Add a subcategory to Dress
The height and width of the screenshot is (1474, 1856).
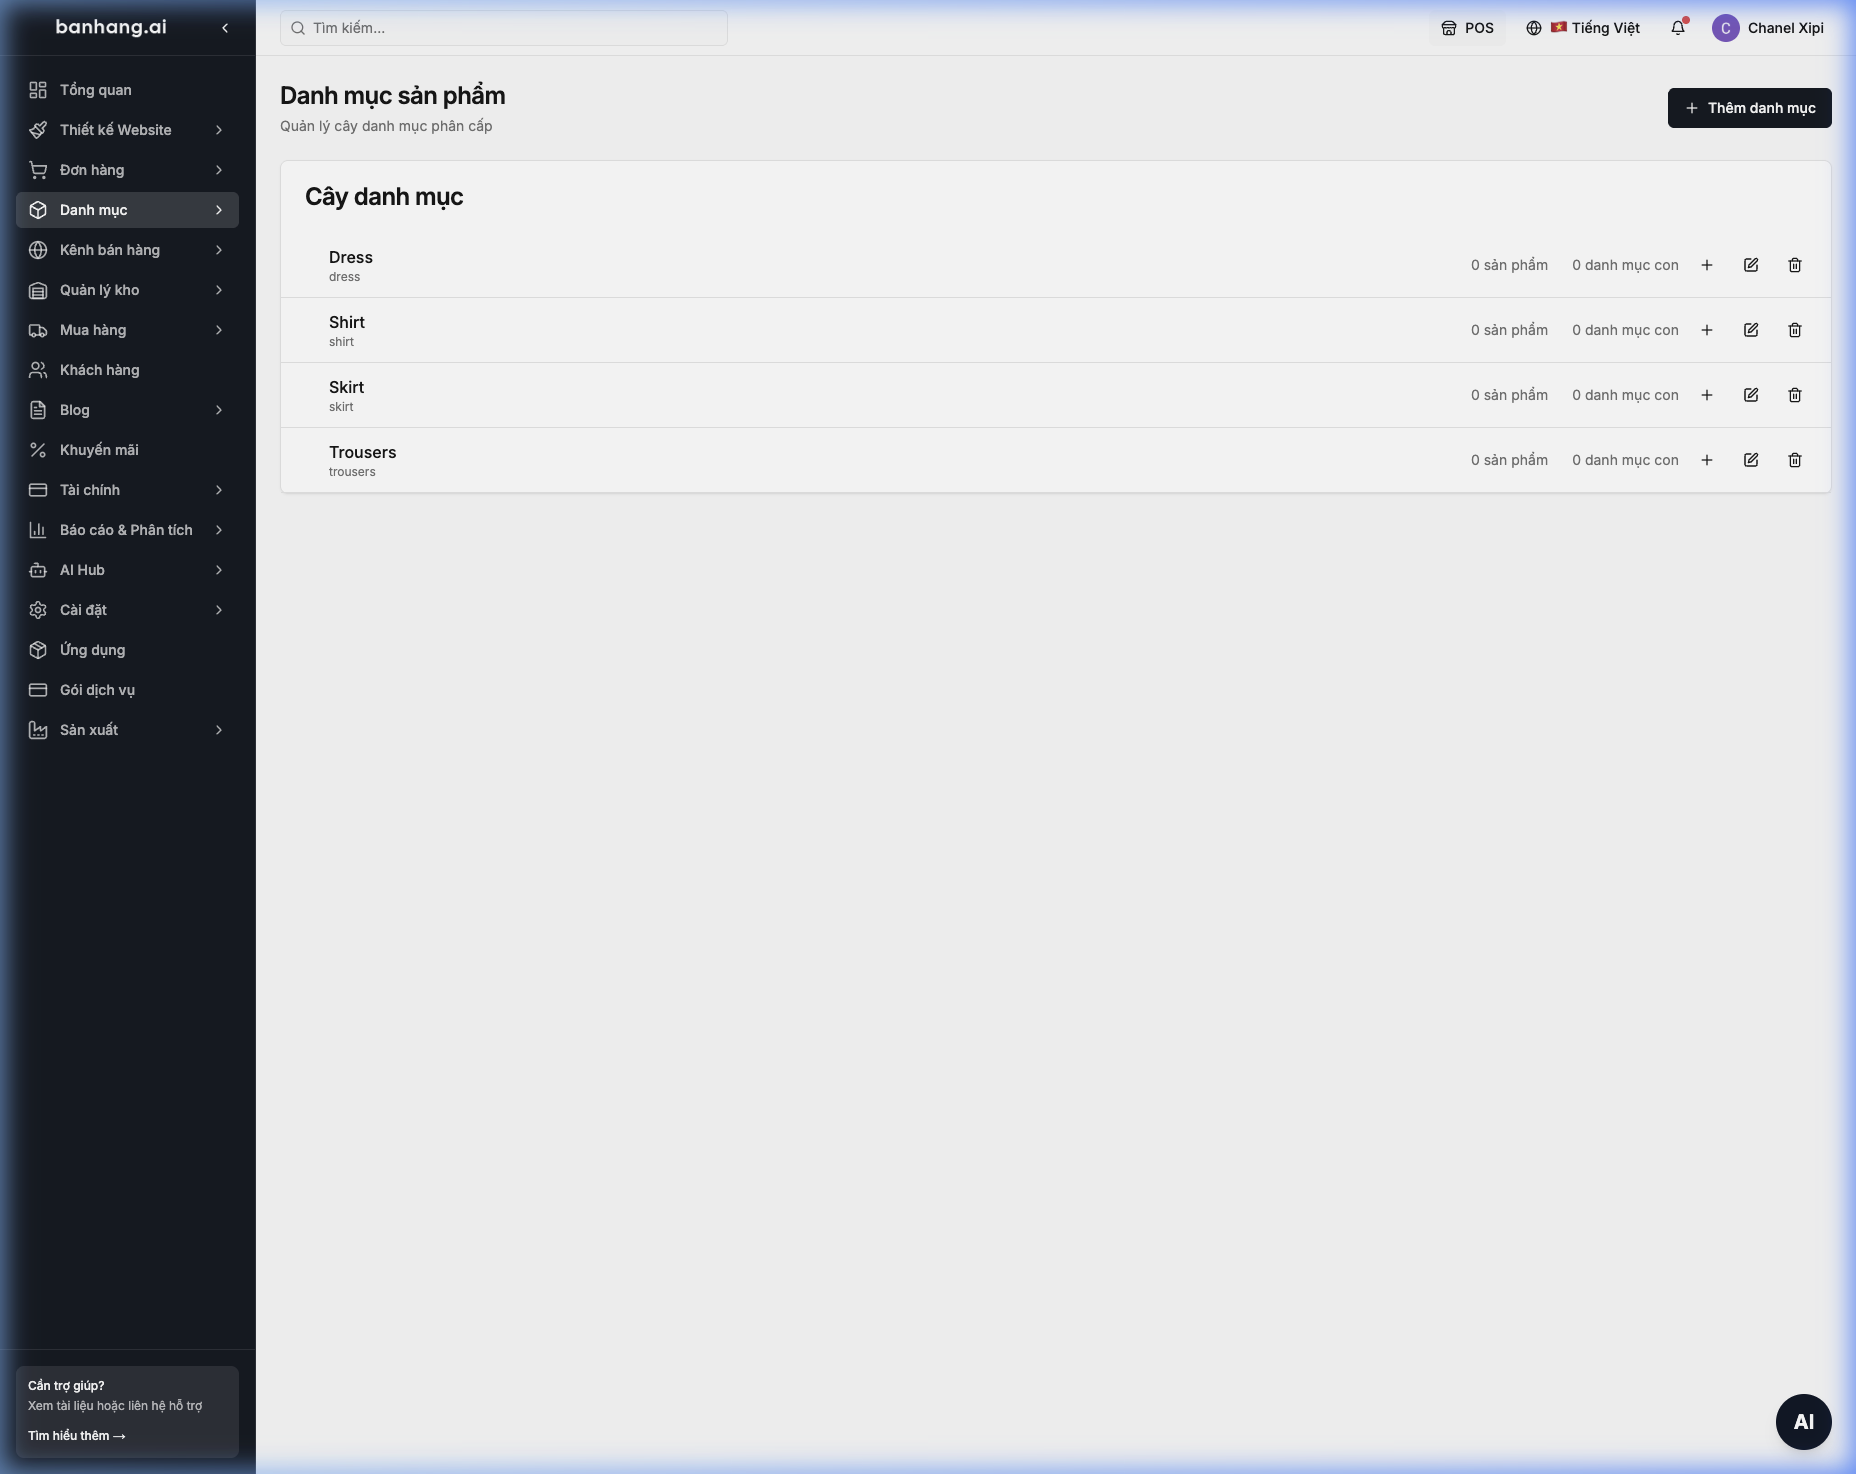(x=1707, y=265)
